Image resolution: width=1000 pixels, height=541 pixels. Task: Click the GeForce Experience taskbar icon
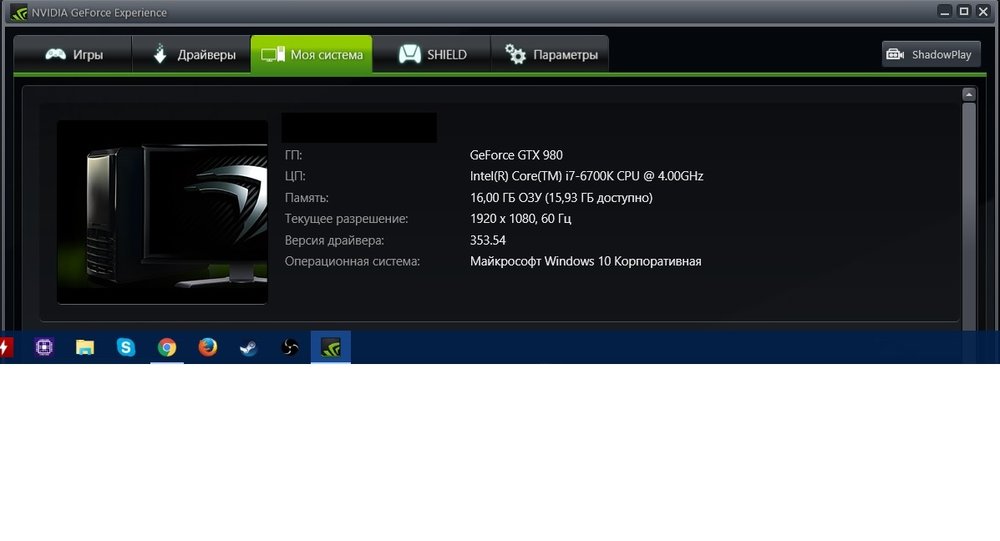point(331,347)
